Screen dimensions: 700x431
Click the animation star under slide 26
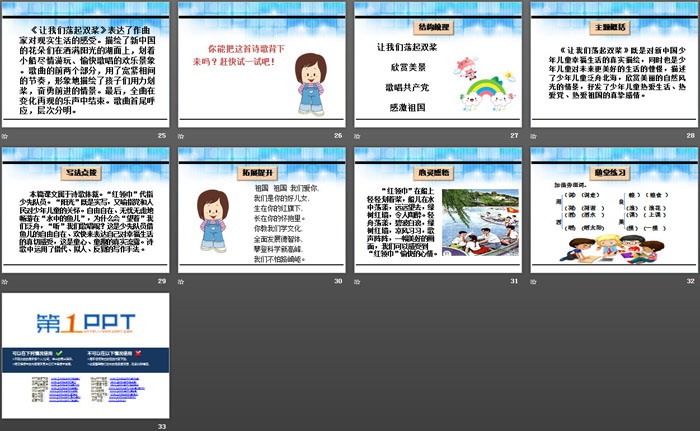[183, 134]
